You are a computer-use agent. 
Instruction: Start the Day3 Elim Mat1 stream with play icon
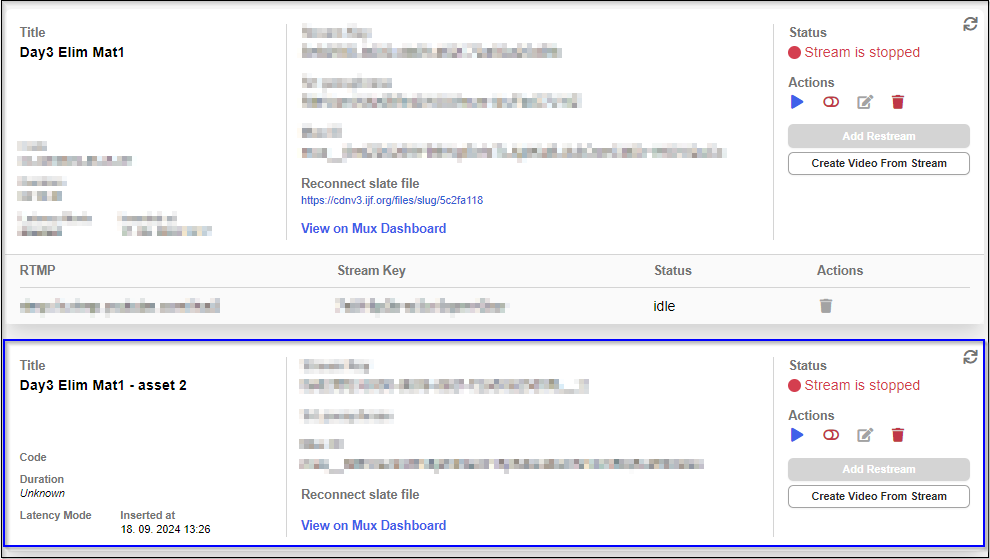tap(797, 102)
